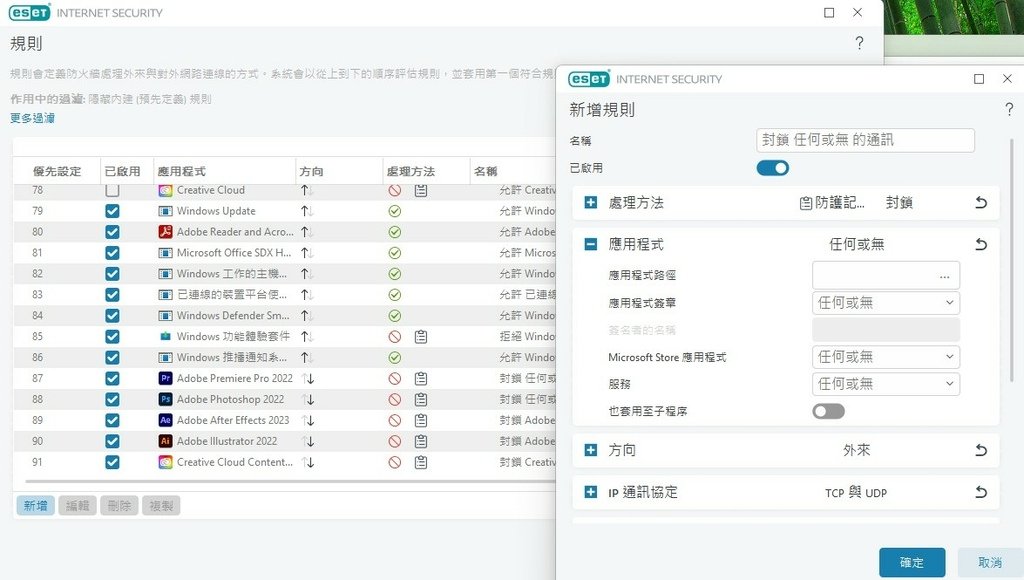The height and width of the screenshot is (580, 1024).
Task: Click the 刪除 button below the rules table
Action: pyautogui.click(x=120, y=506)
